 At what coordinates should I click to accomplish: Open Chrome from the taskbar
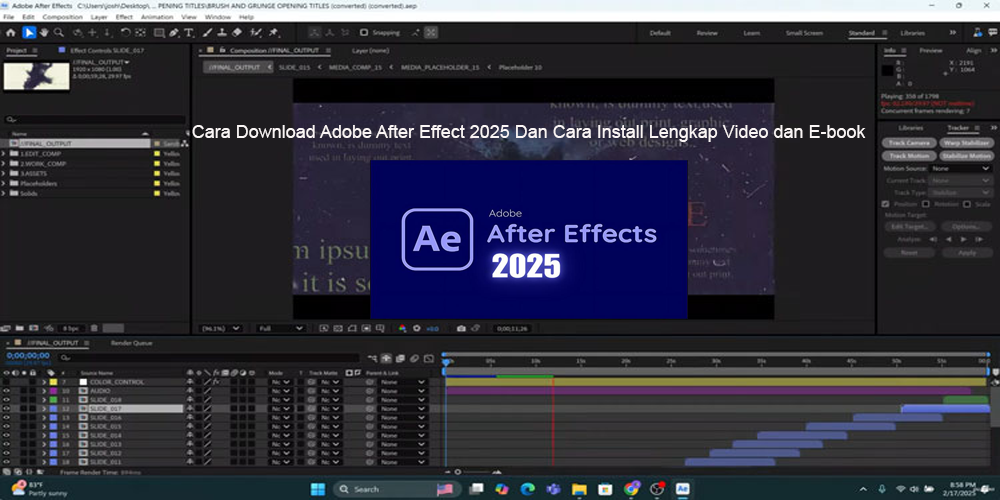pyautogui.click(x=631, y=489)
